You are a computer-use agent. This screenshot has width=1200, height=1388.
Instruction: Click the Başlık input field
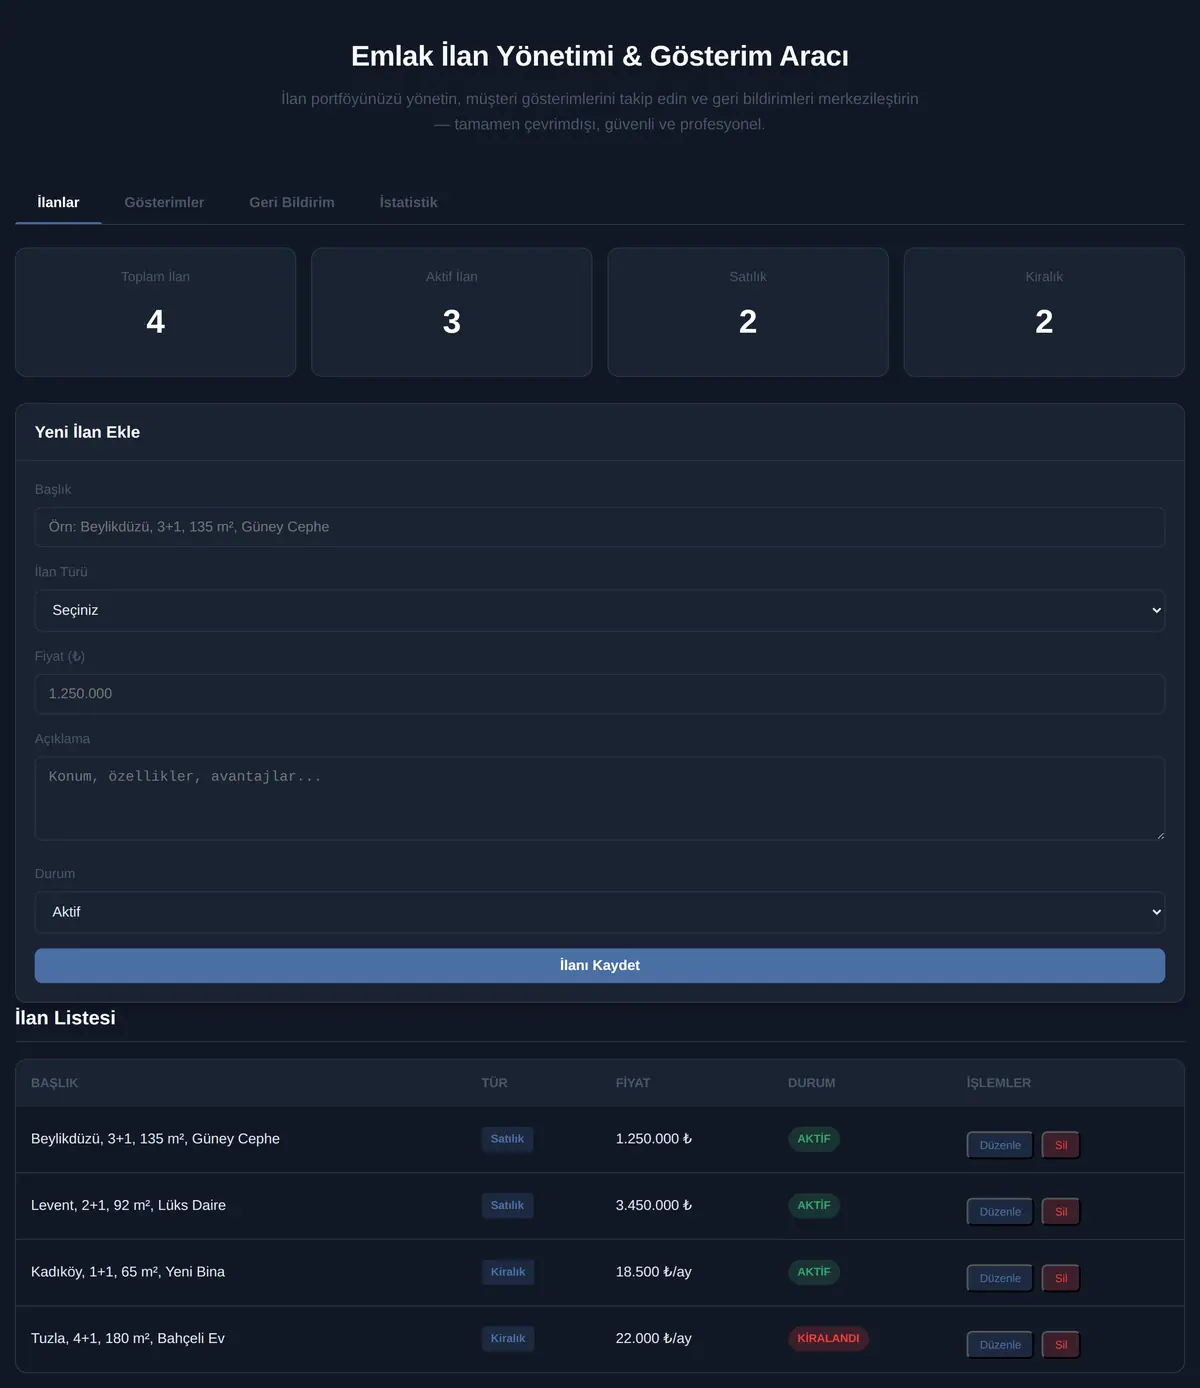[x=600, y=527]
